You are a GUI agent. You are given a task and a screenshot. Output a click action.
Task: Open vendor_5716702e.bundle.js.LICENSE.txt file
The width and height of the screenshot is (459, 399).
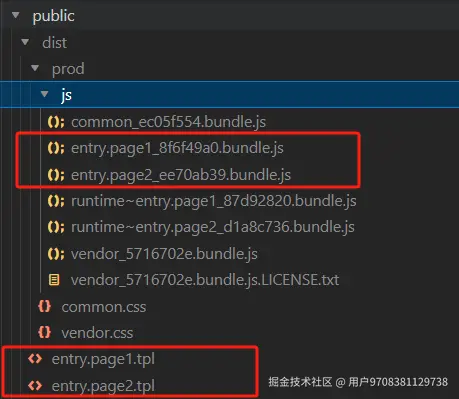pyautogui.click(x=205, y=280)
